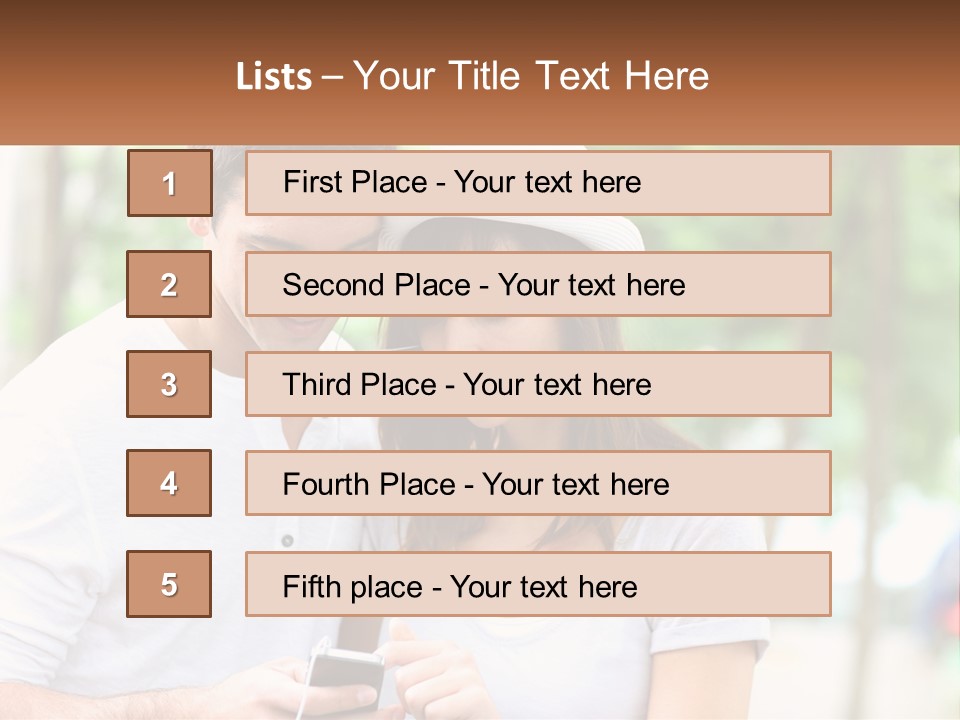
Task: Click the number 5 square
Action: coord(169,584)
